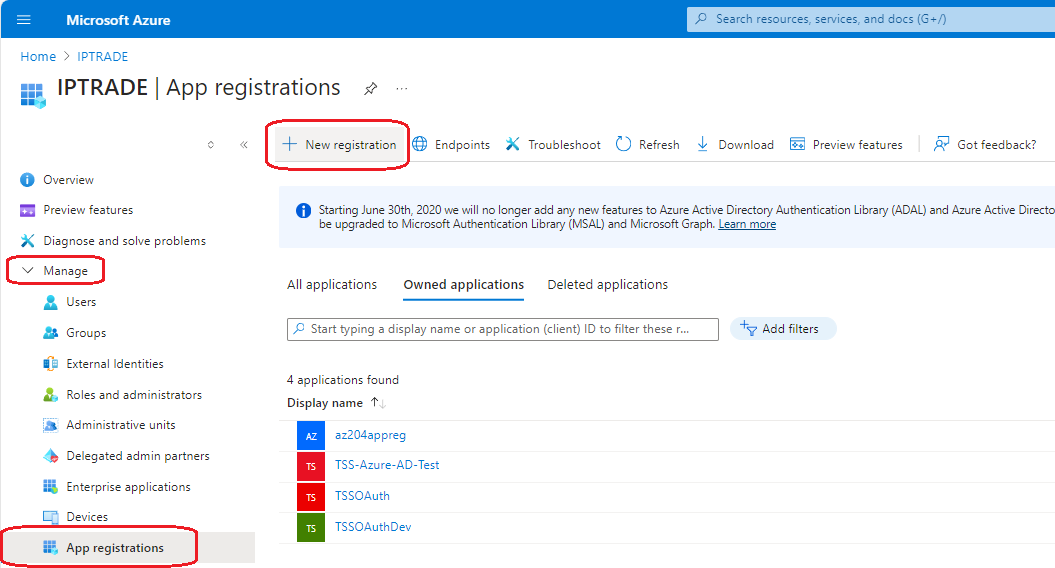Open External Identities menu item
The width and height of the screenshot is (1055, 568).
(115, 364)
